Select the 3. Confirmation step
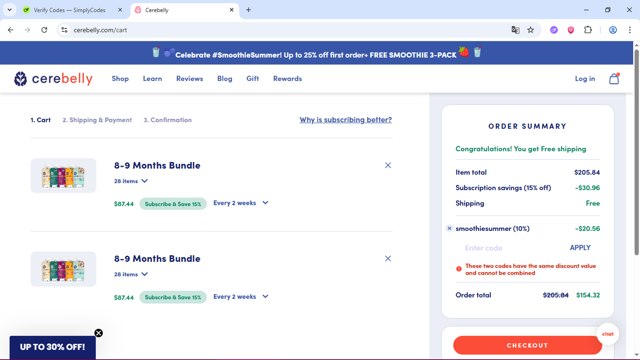The width and height of the screenshot is (640, 360). coord(167,120)
